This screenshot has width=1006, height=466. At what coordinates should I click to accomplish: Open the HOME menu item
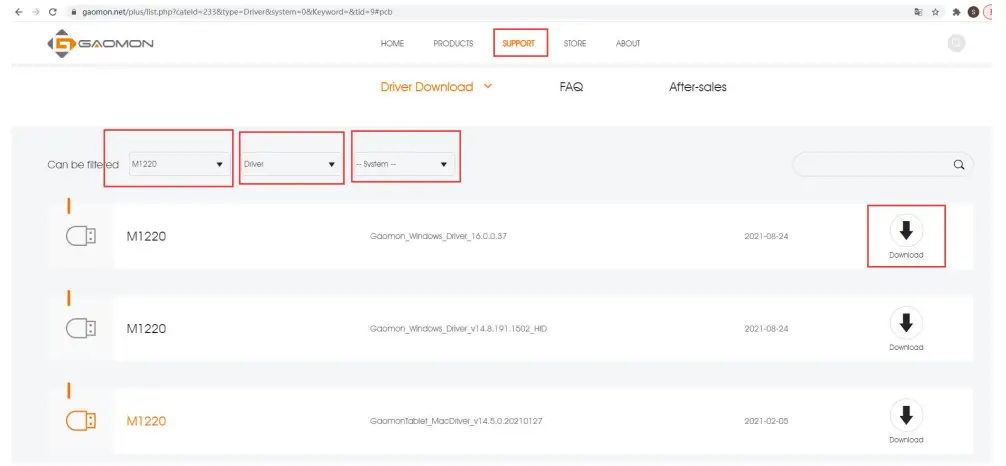click(392, 44)
